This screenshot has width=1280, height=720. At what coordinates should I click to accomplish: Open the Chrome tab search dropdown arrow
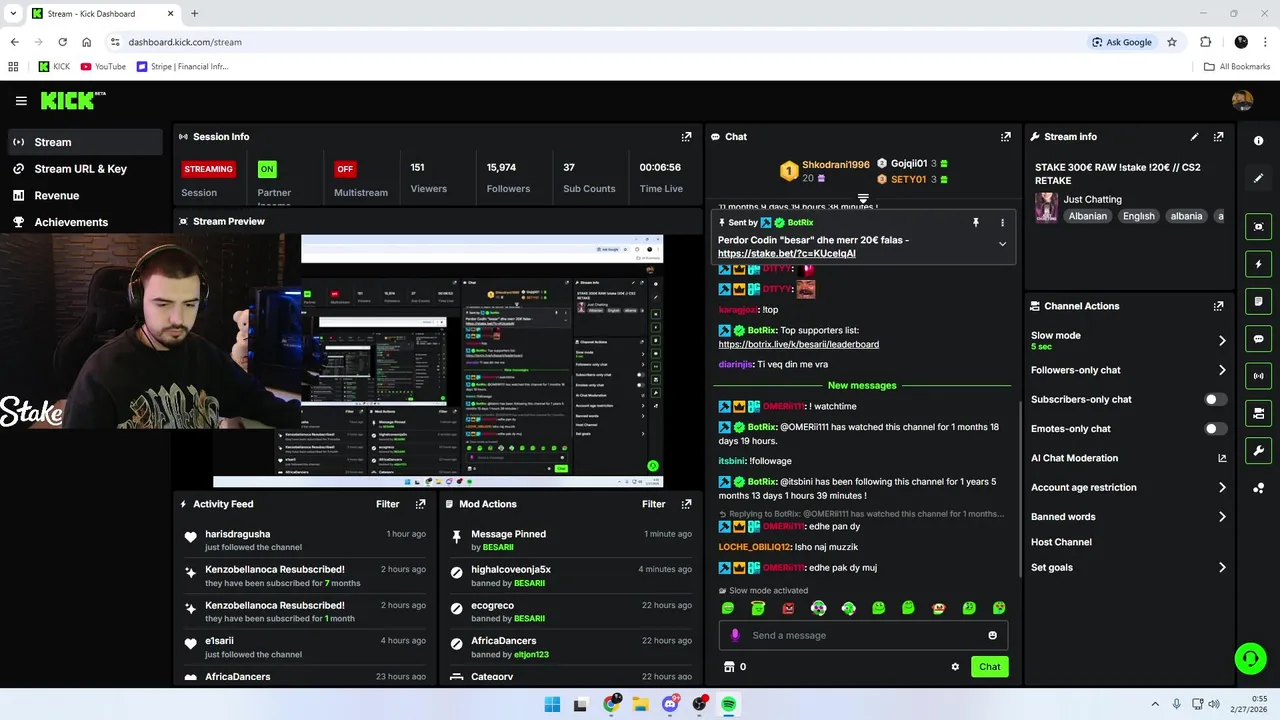click(13, 13)
